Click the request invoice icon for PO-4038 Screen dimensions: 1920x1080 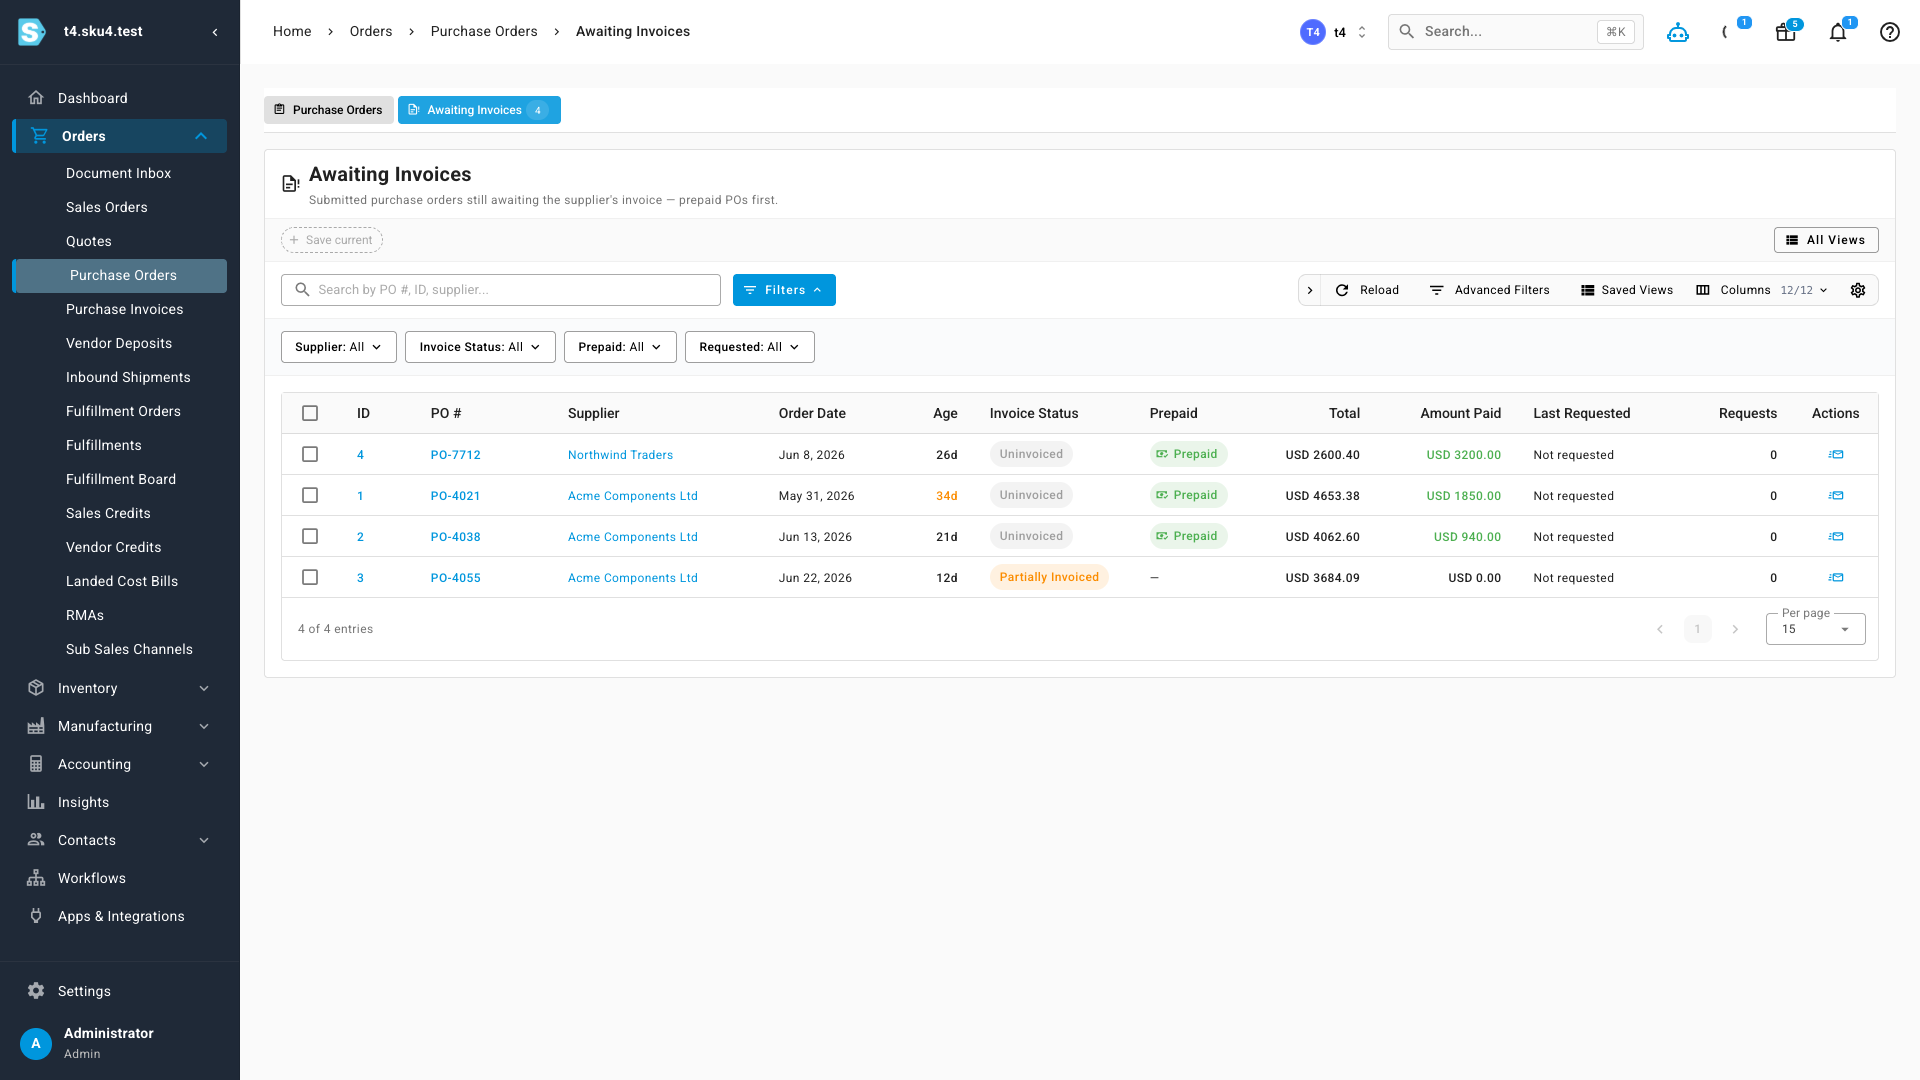point(1836,537)
